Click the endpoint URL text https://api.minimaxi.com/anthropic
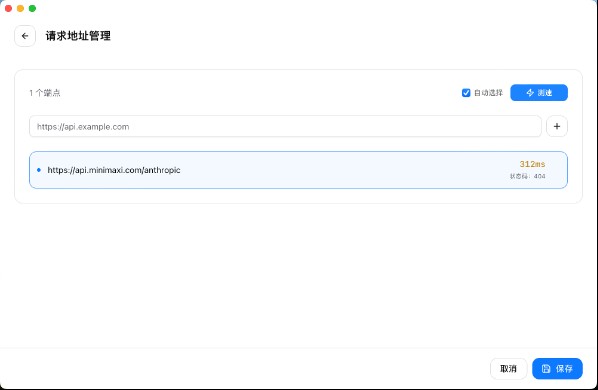Screen dimensions: 598x390 (x=114, y=170)
